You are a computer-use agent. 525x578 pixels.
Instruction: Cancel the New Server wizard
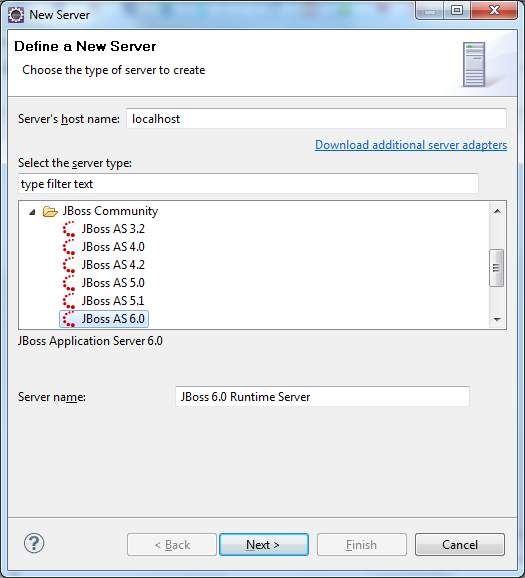[x=460, y=544]
